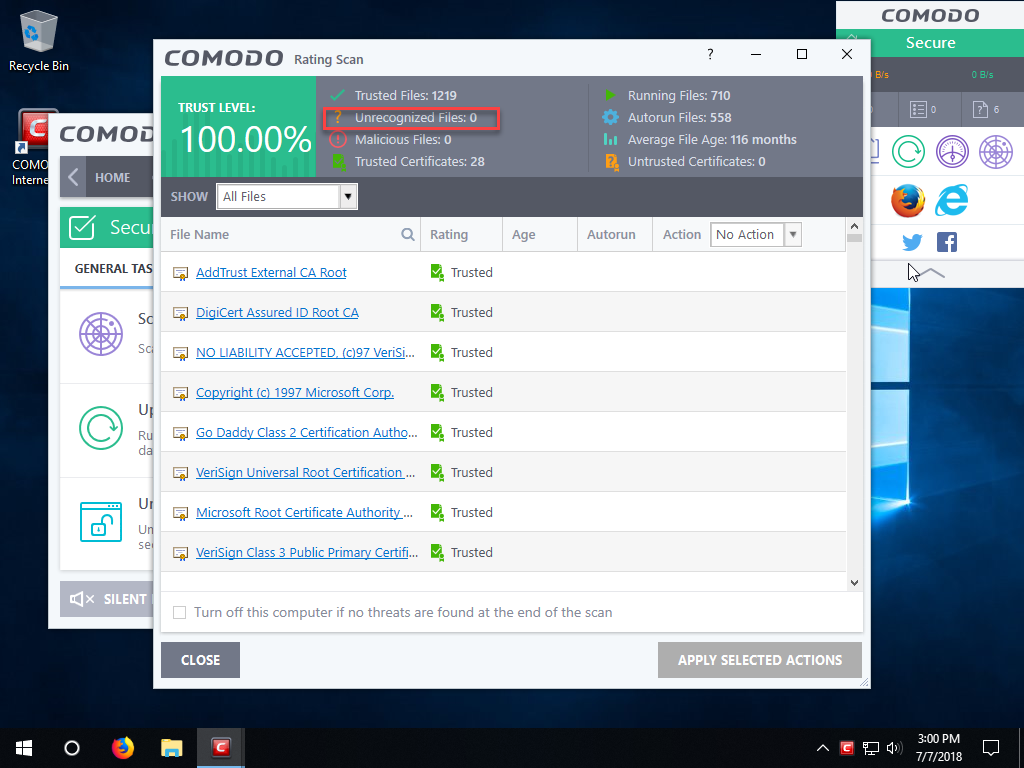Select the Autorun Files: 558 stat
1024x768 pixels.
(679, 118)
